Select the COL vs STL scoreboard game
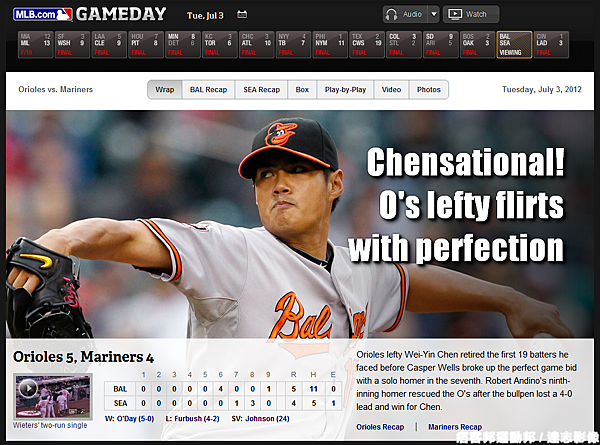Screen dimensions: 600x445 (403, 45)
